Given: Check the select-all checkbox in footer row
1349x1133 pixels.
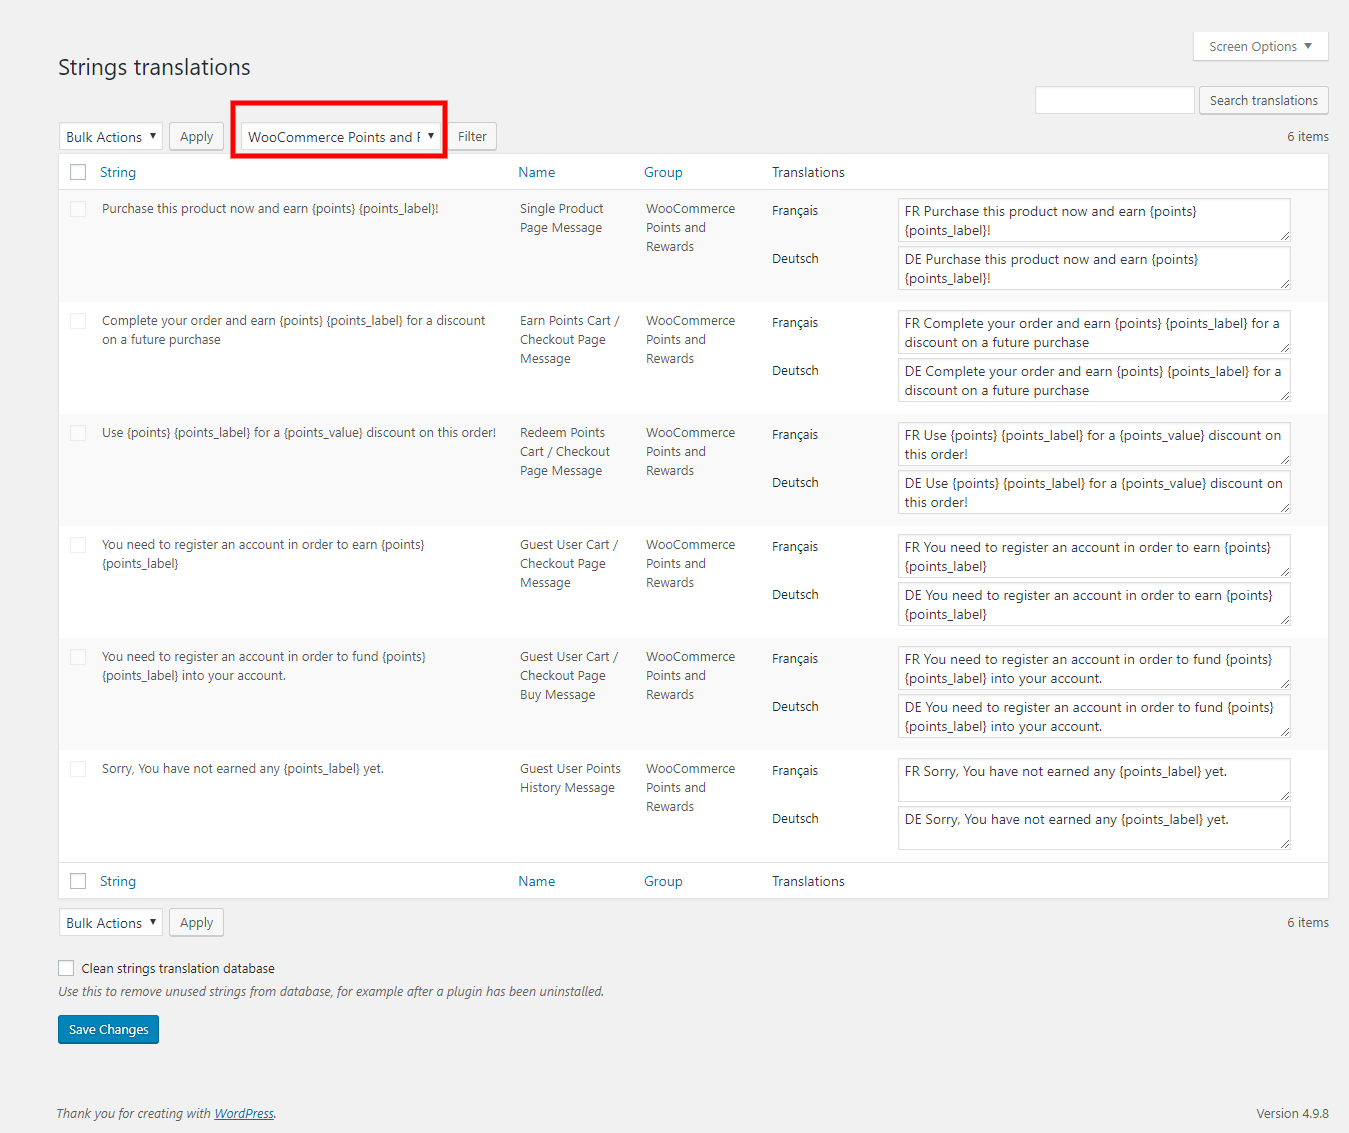Looking at the screenshot, I should [x=78, y=881].
